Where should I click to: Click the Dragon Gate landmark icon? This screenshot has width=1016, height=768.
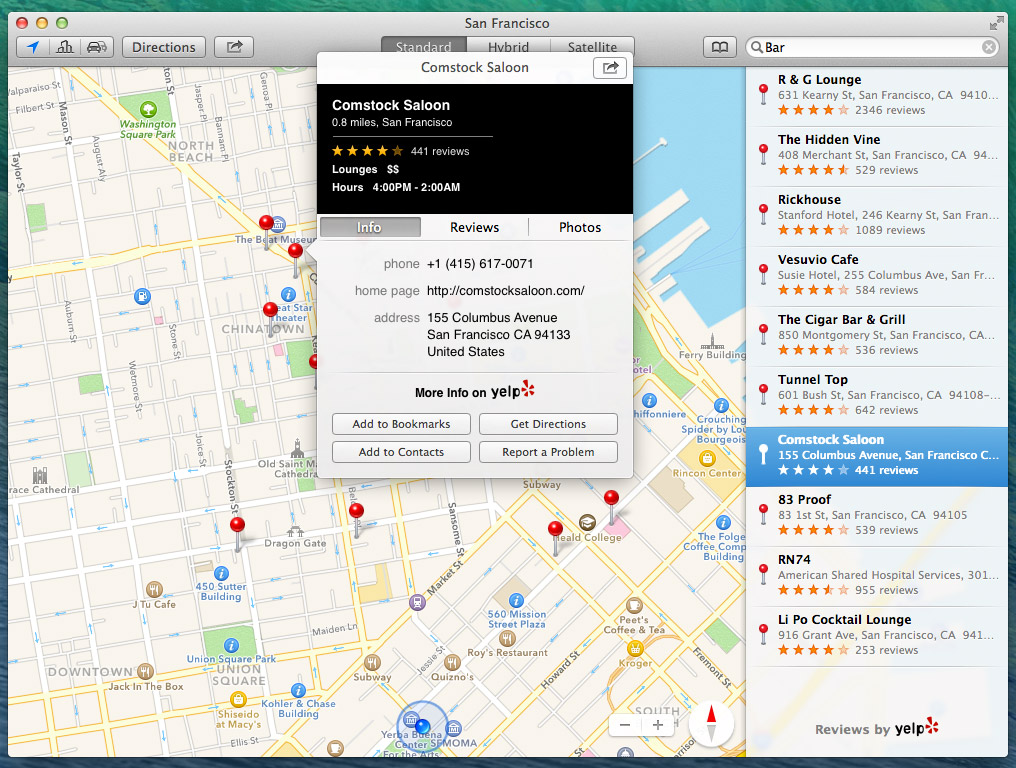tap(295, 531)
